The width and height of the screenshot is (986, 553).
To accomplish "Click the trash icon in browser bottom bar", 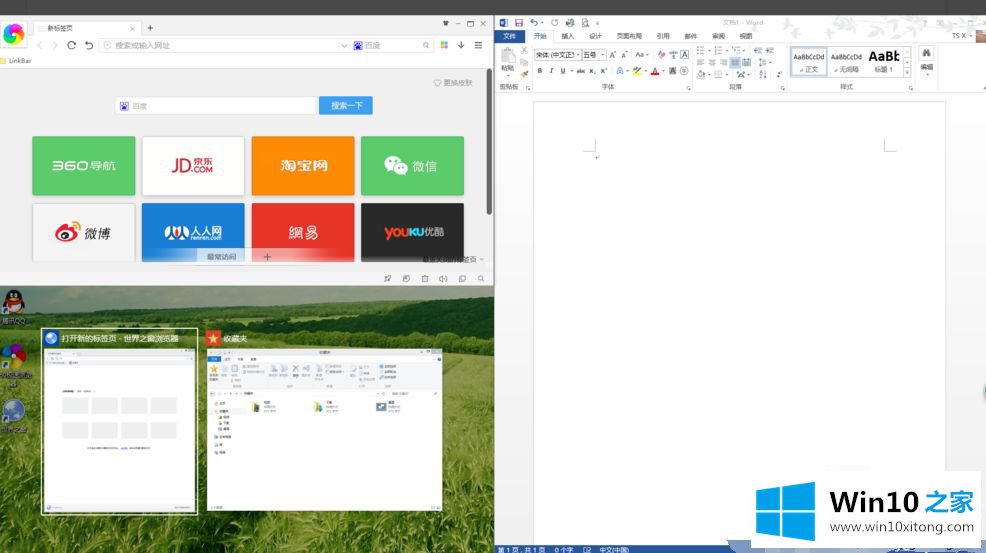I will click(424, 278).
